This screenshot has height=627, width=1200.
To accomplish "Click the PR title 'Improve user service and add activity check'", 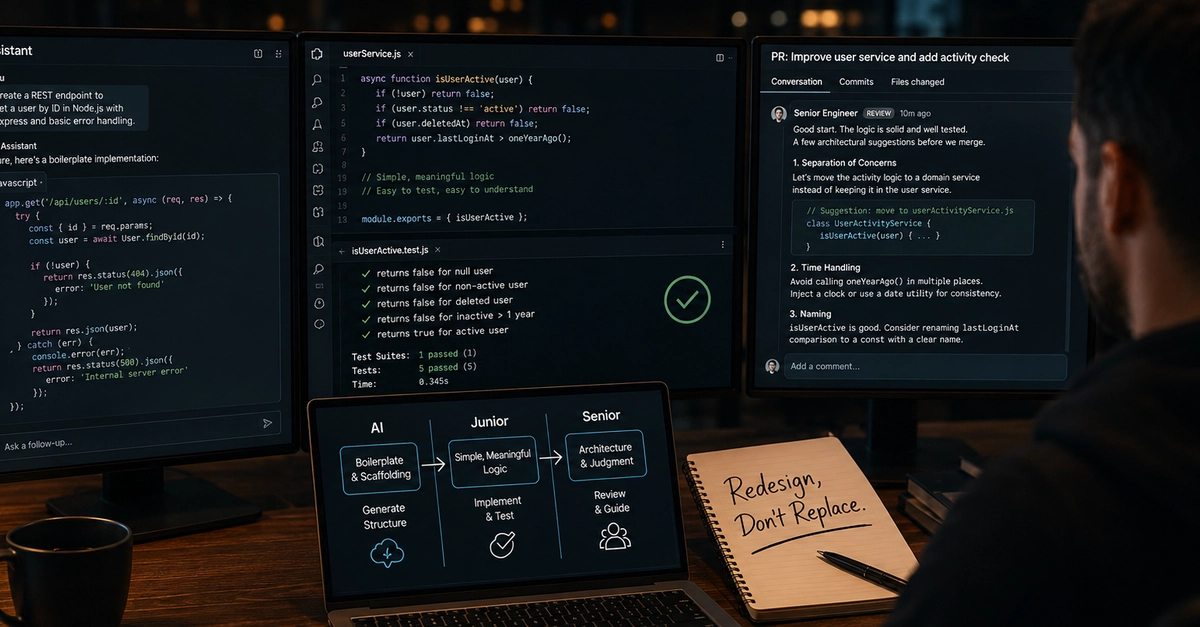I will point(900,57).
